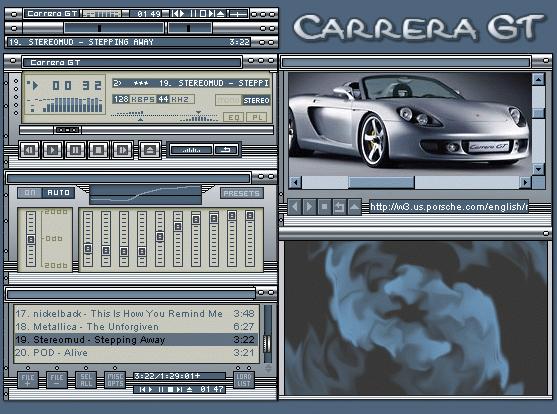Skip to next track in main window
Viewport: 557px width, 414px height.
[x=122, y=150]
